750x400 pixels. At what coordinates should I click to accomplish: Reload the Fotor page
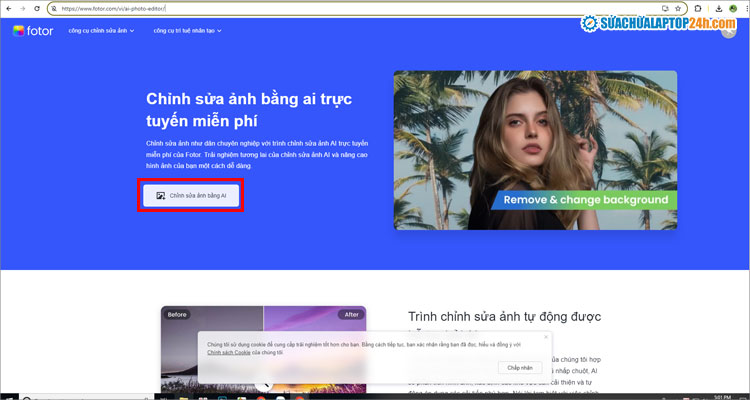coord(37,9)
